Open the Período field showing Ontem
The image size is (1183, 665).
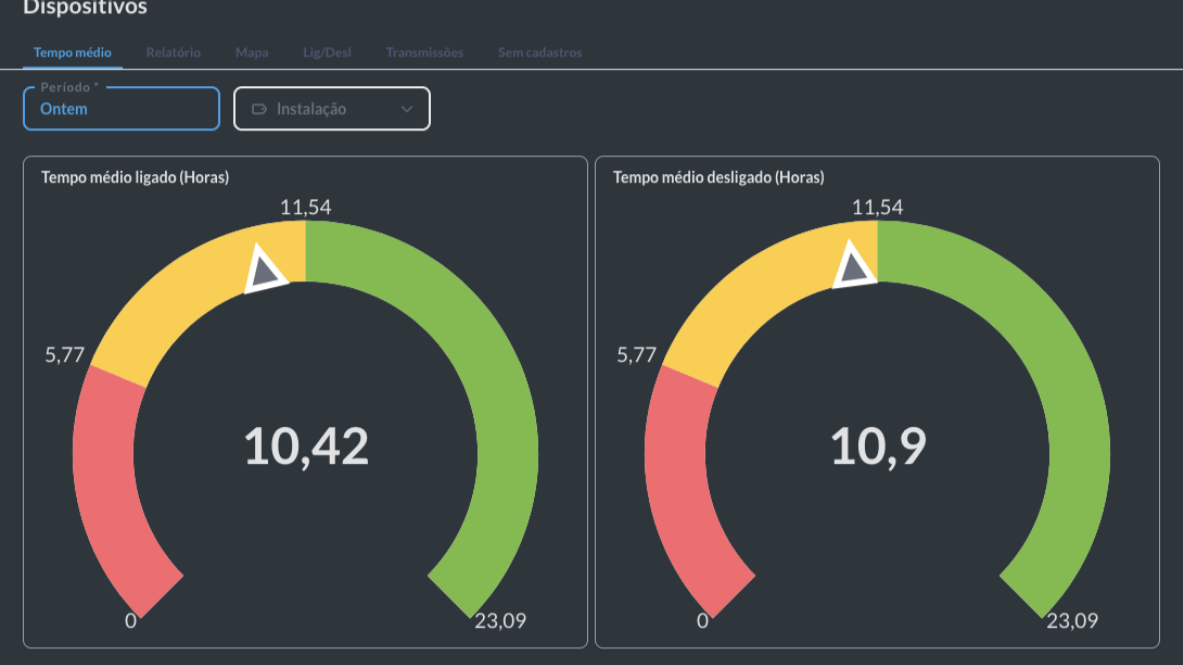click(x=121, y=109)
